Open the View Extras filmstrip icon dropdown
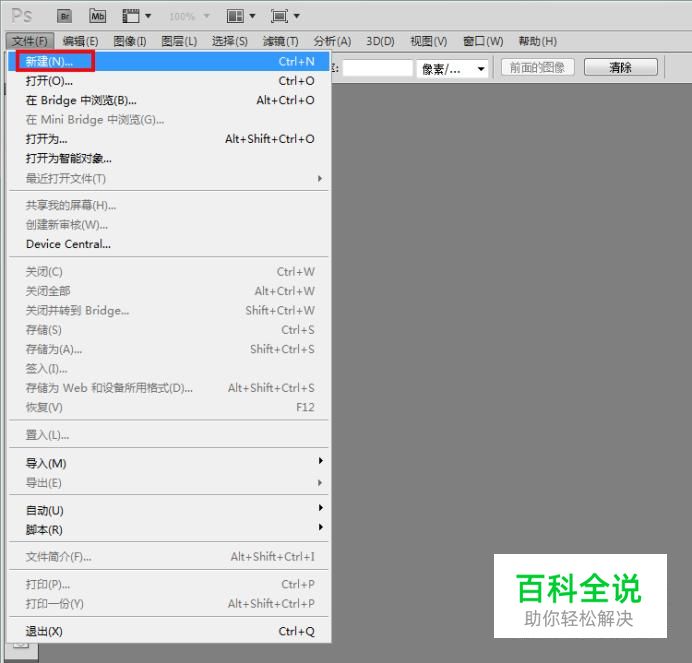 click(x=136, y=16)
